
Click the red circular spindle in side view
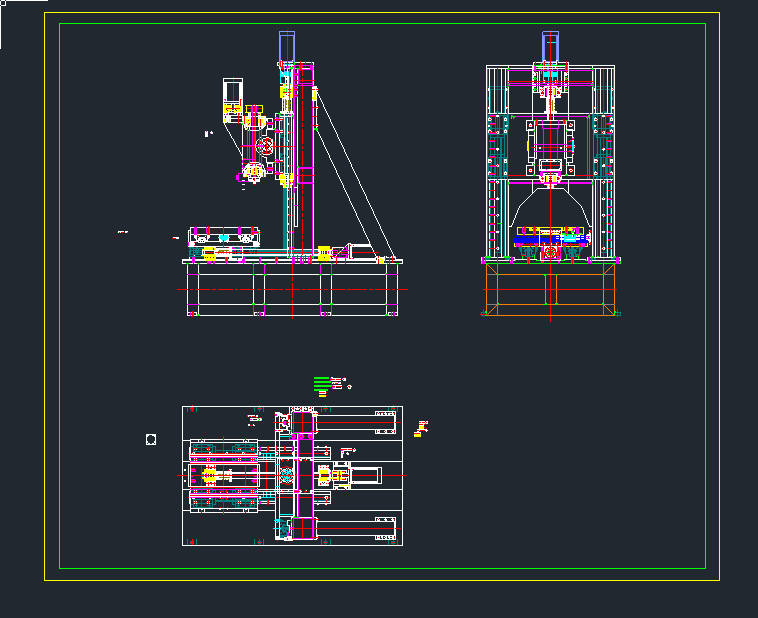click(x=265, y=147)
